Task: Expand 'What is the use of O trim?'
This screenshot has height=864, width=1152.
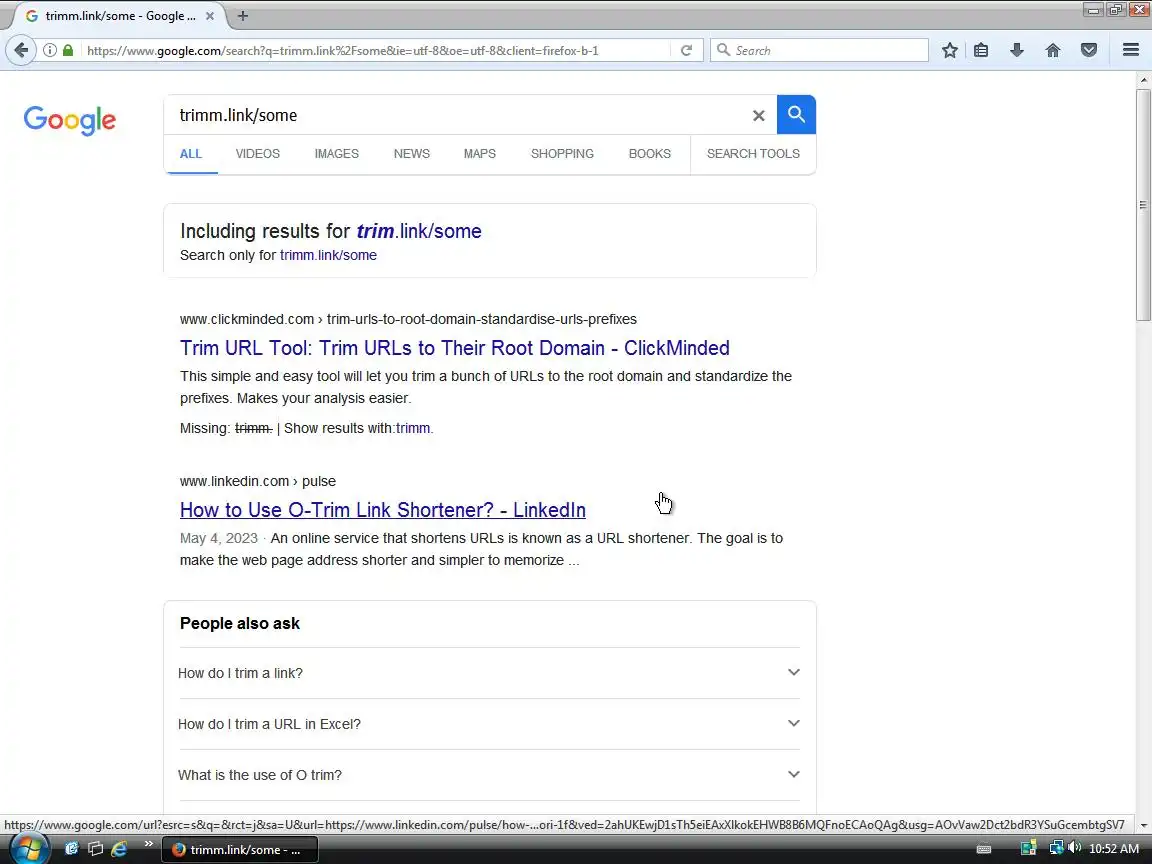Action: 489,775
